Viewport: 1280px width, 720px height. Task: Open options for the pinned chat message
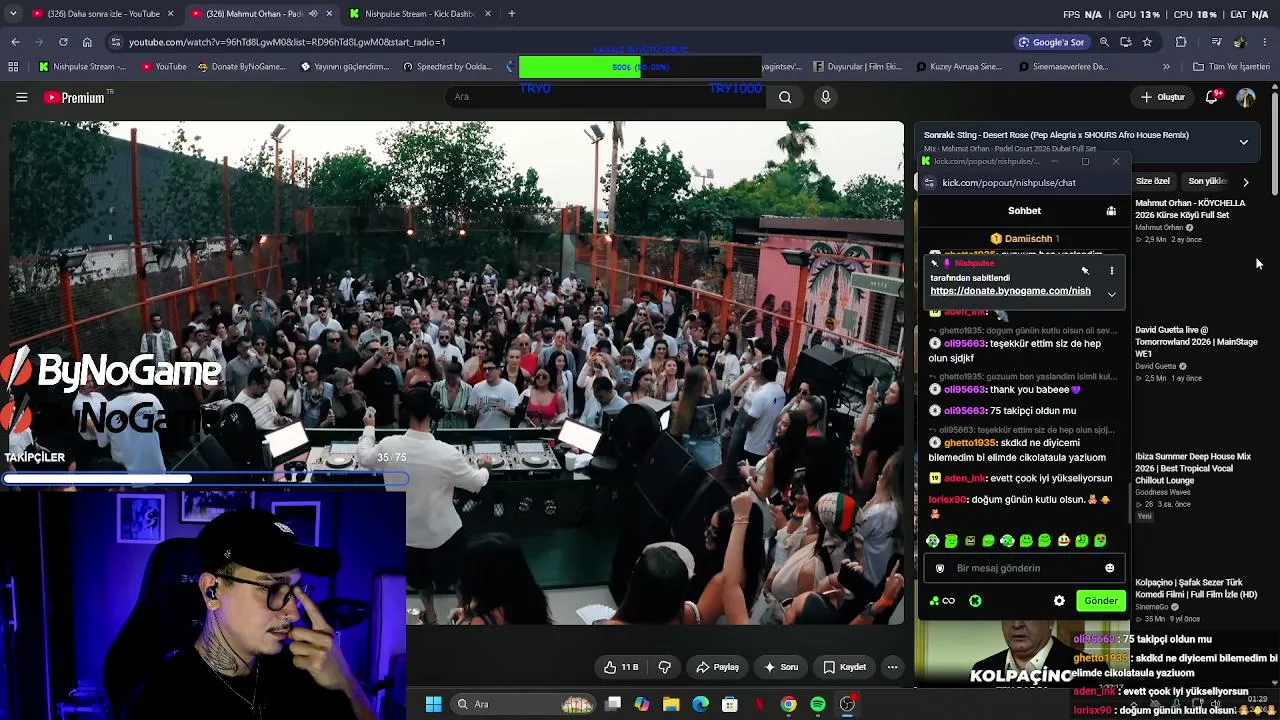[1111, 271]
